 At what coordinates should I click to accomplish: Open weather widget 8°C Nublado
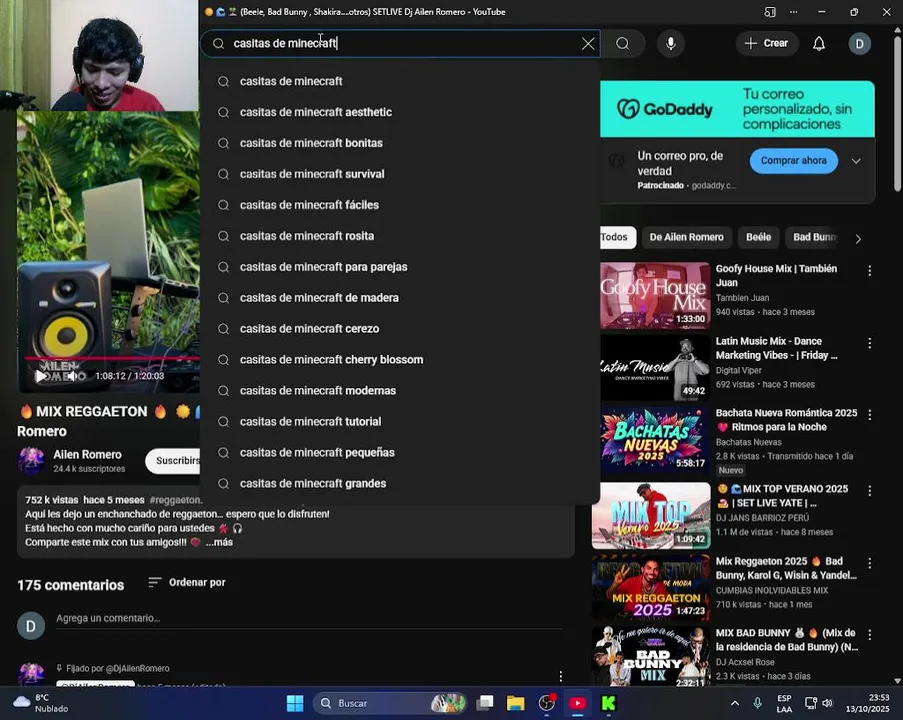click(40, 703)
